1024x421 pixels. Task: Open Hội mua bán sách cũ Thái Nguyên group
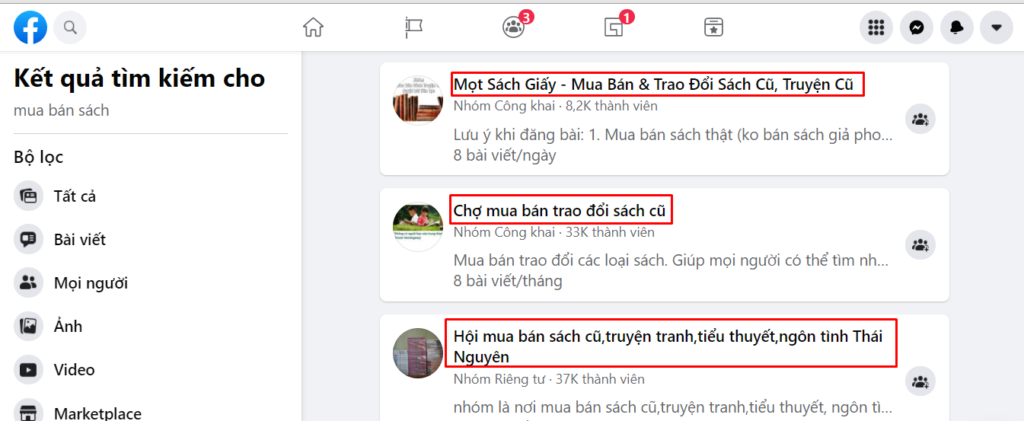(669, 347)
